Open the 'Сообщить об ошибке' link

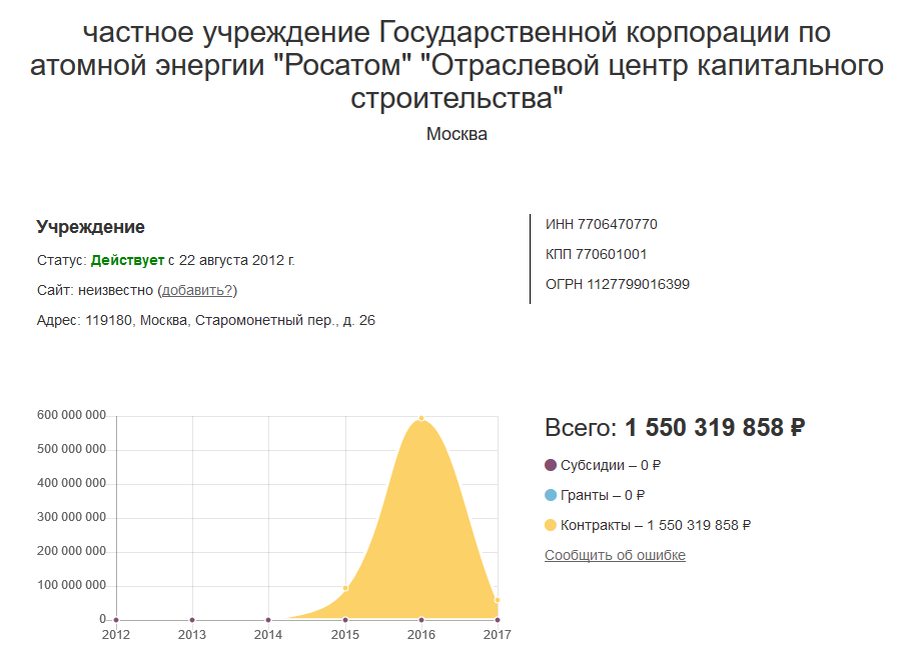click(x=615, y=555)
